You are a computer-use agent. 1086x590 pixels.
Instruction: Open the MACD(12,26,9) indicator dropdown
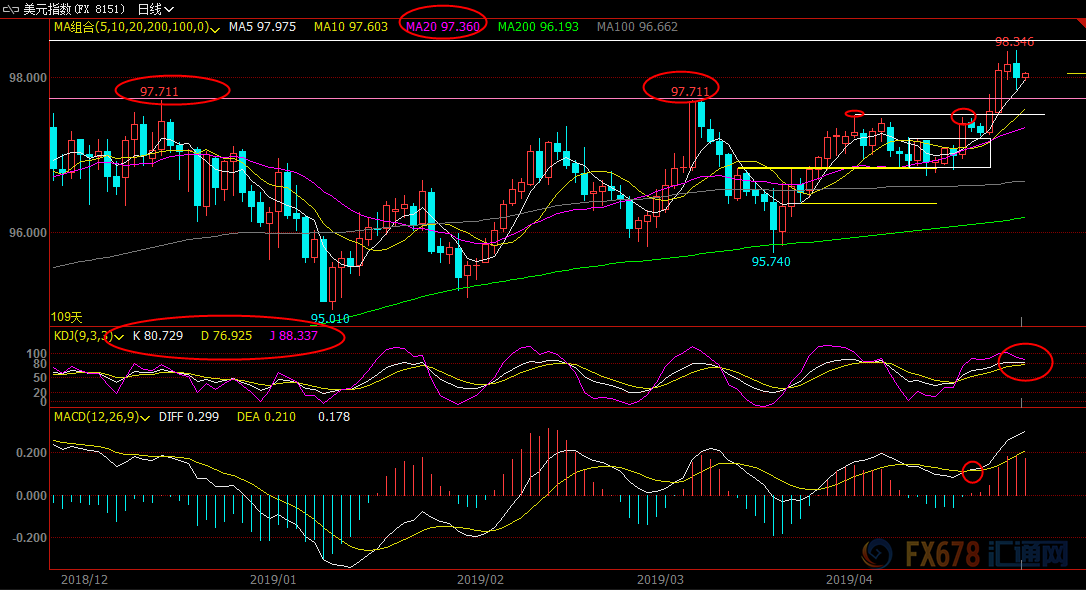[x=145, y=418]
